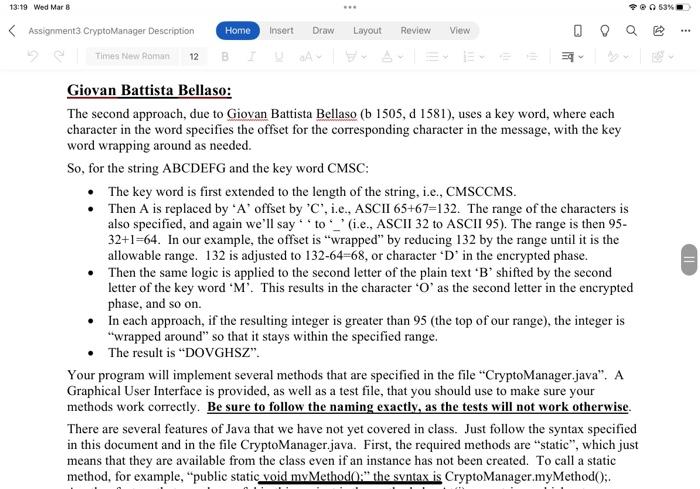This screenshot has width=700, height=489.
Task: Open the find options dropdown in toolbar
Action: click(x=662, y=57)
